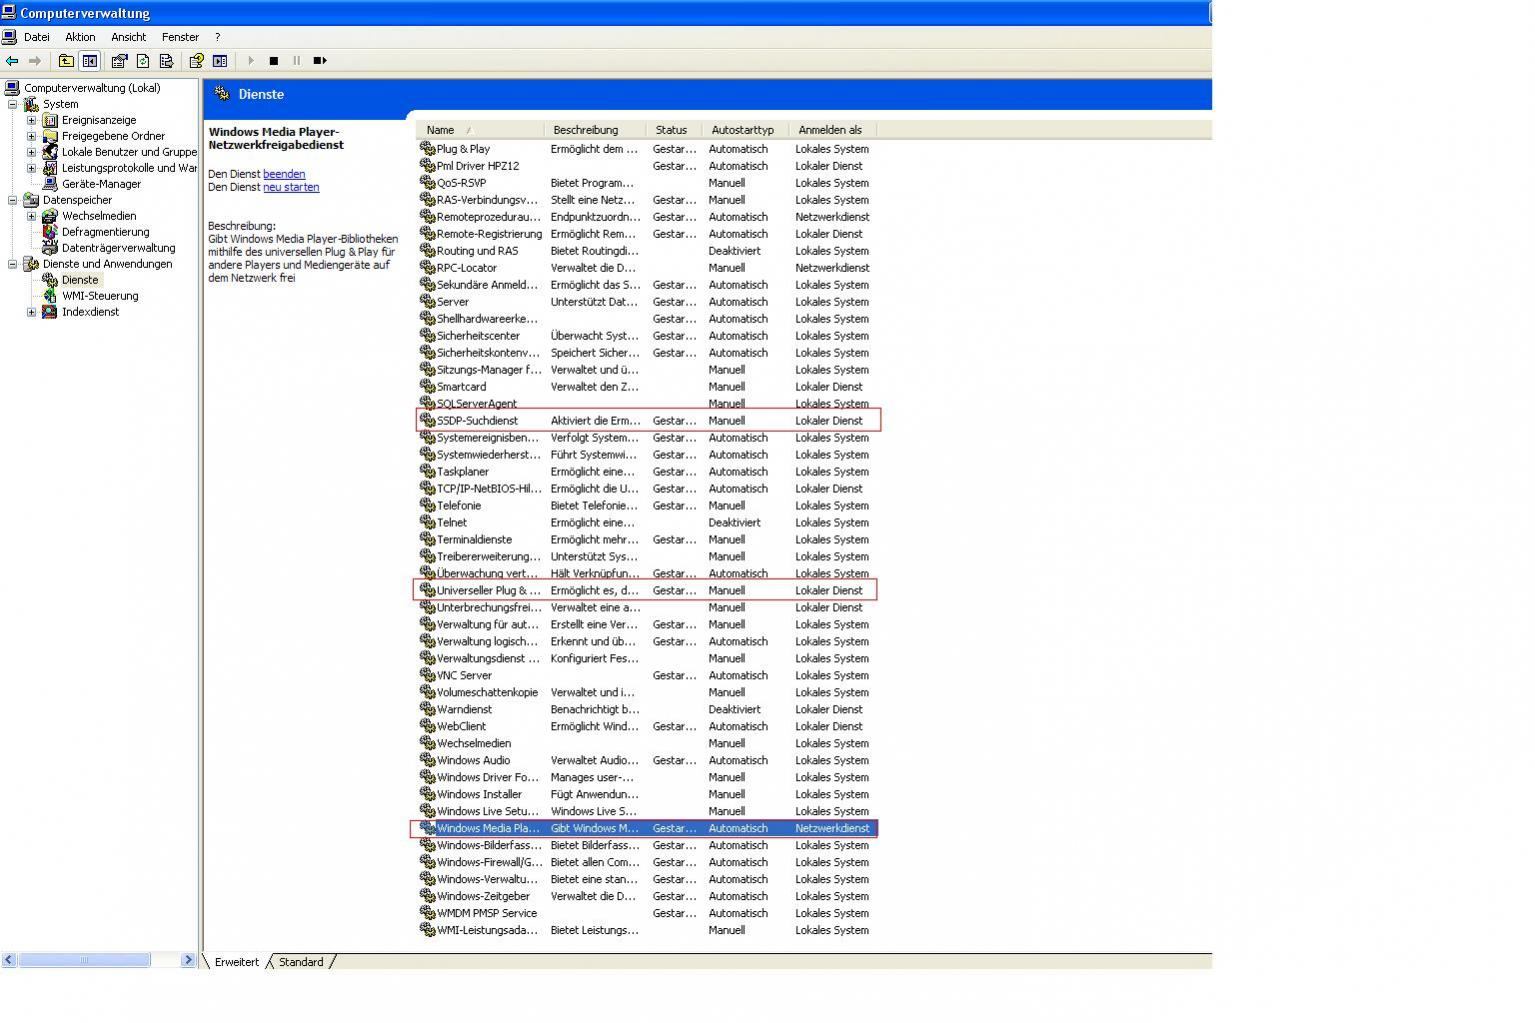Open the service Properties toolbar icon
The image size is (1535, 1023).
pos(119,61)
